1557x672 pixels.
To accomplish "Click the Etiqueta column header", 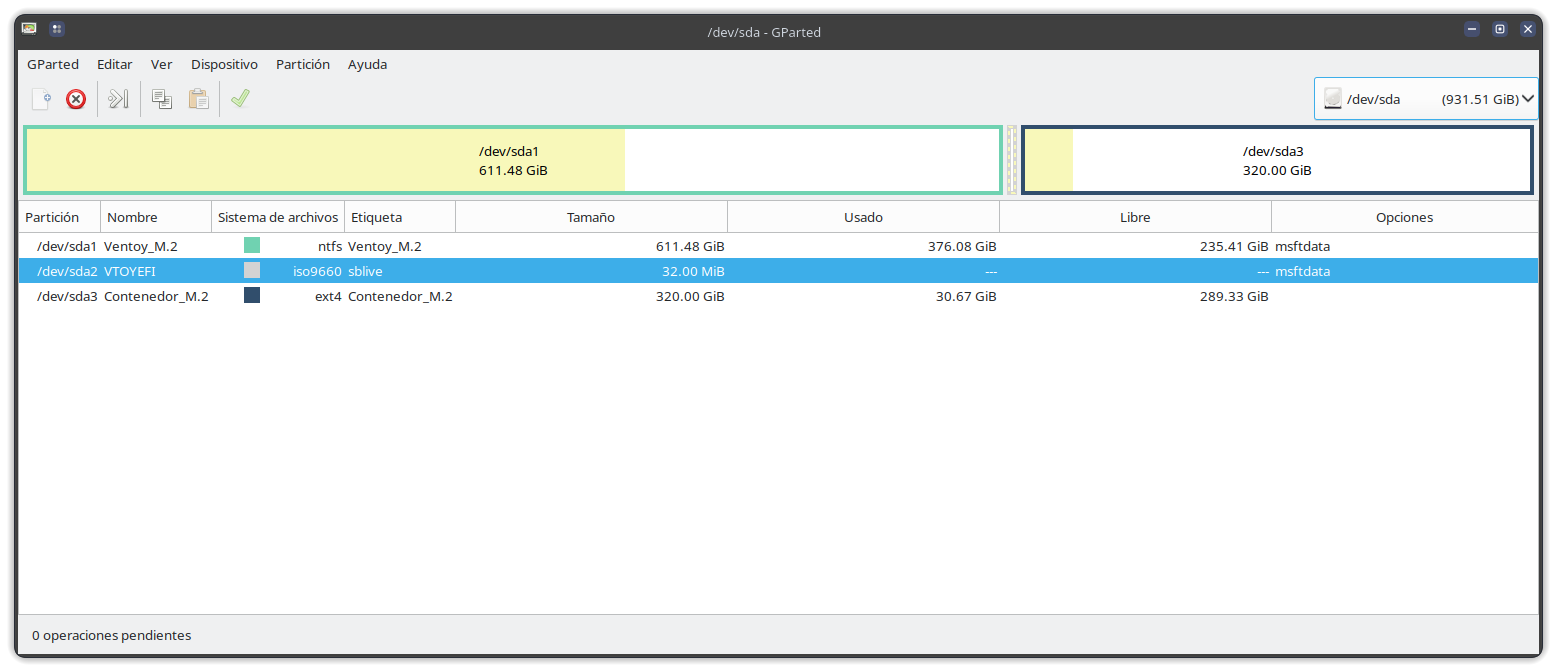I will (x=400, y=217).
